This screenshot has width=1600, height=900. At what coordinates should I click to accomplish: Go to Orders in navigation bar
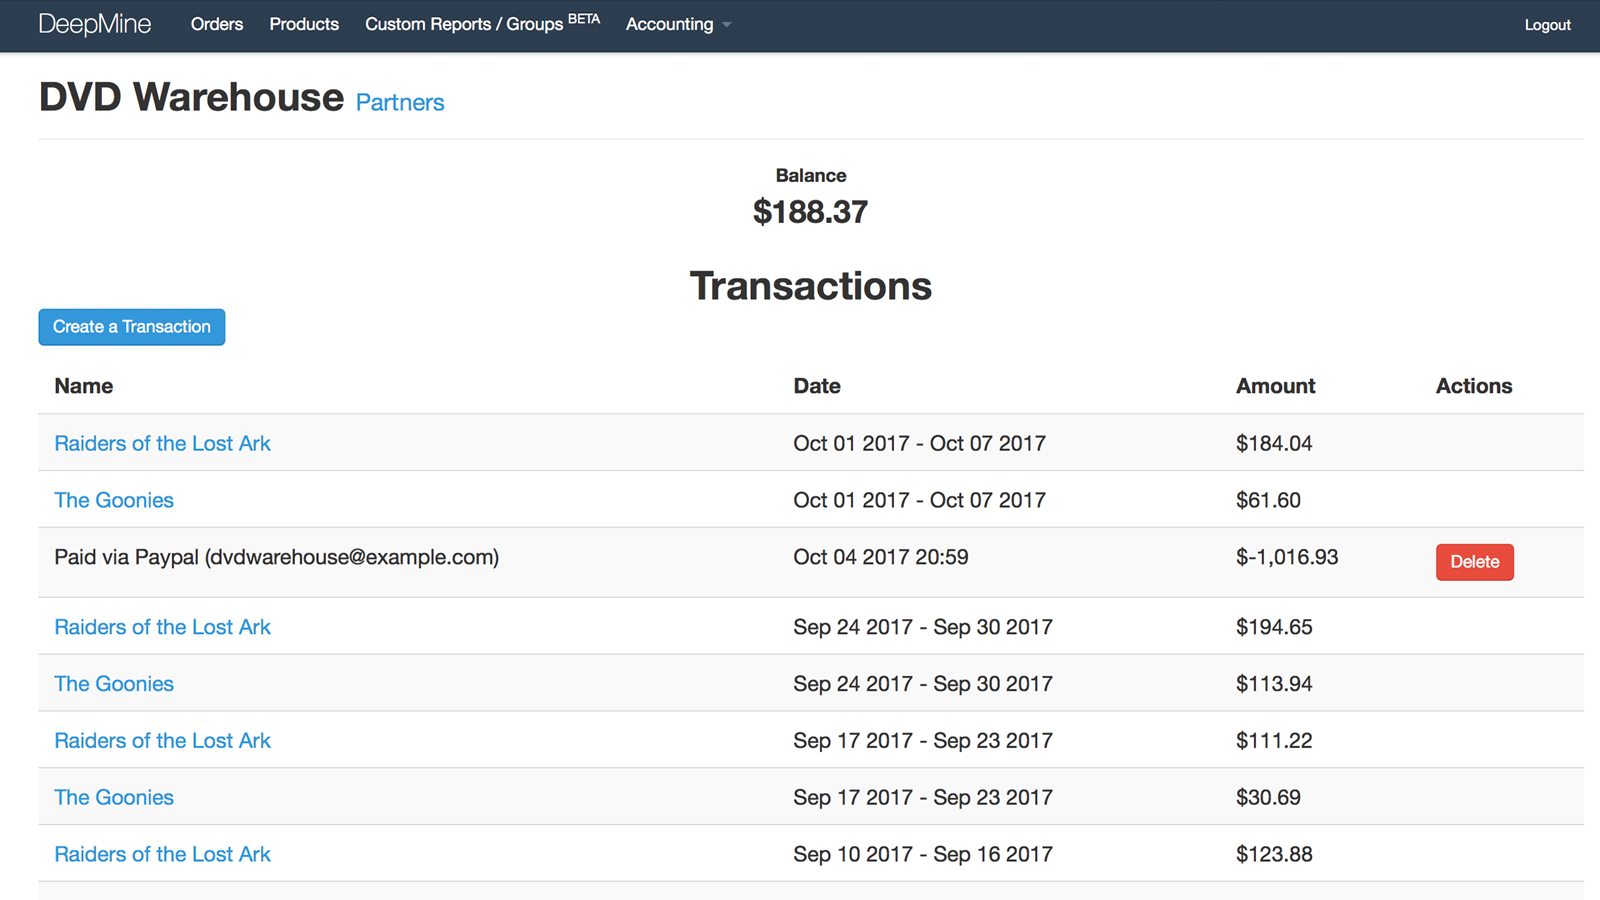(217, 24)
